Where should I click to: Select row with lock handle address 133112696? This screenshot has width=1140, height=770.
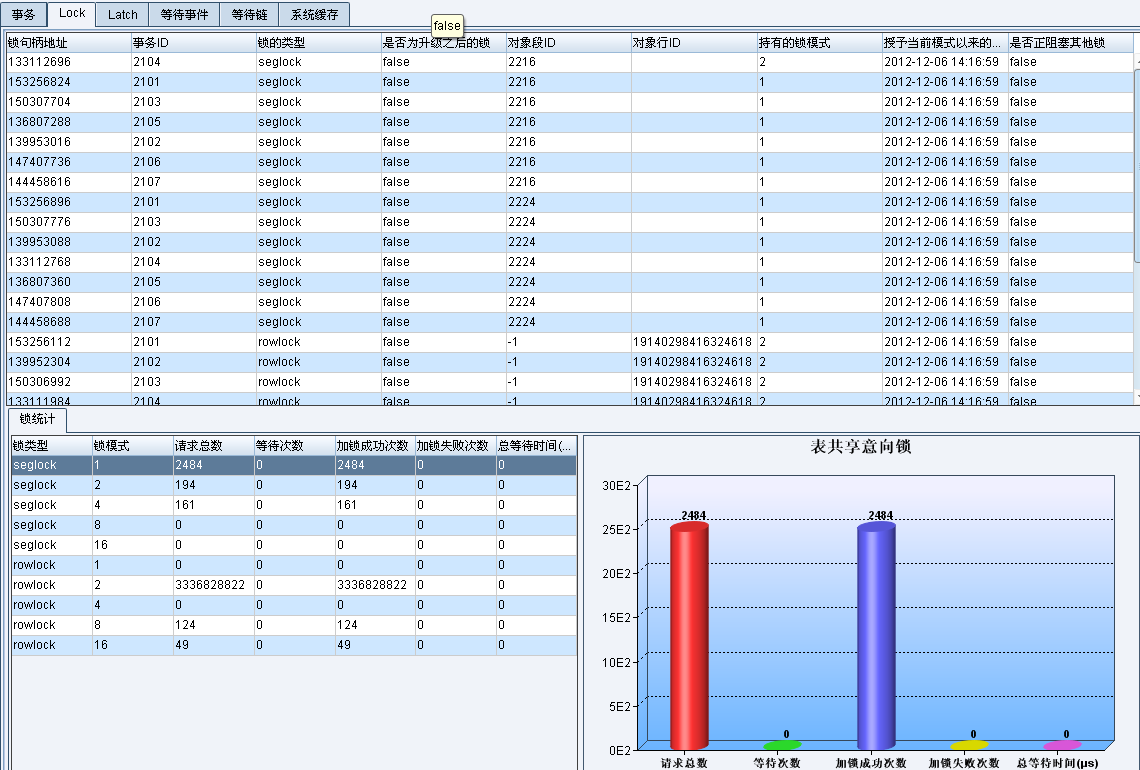tap(67, 62)
